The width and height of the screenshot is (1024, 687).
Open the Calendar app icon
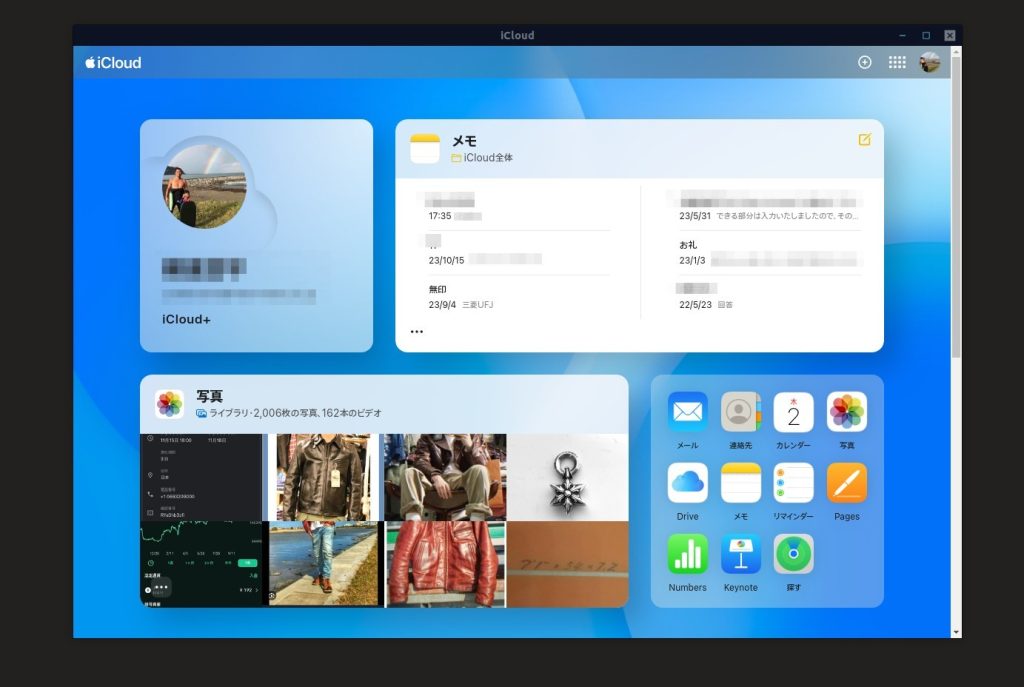(x=793, y=412)
